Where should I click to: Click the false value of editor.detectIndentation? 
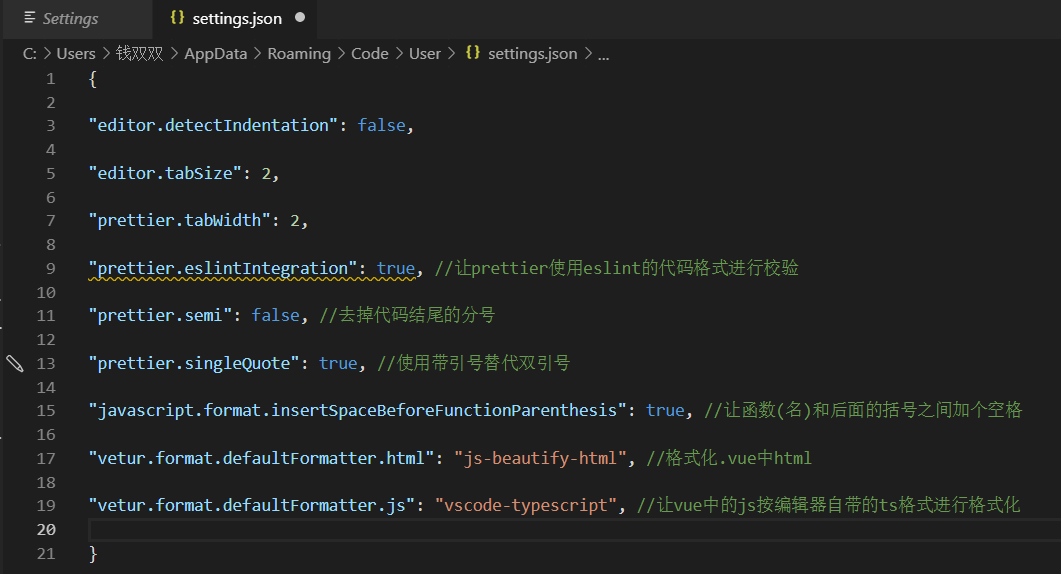[381, 125]
